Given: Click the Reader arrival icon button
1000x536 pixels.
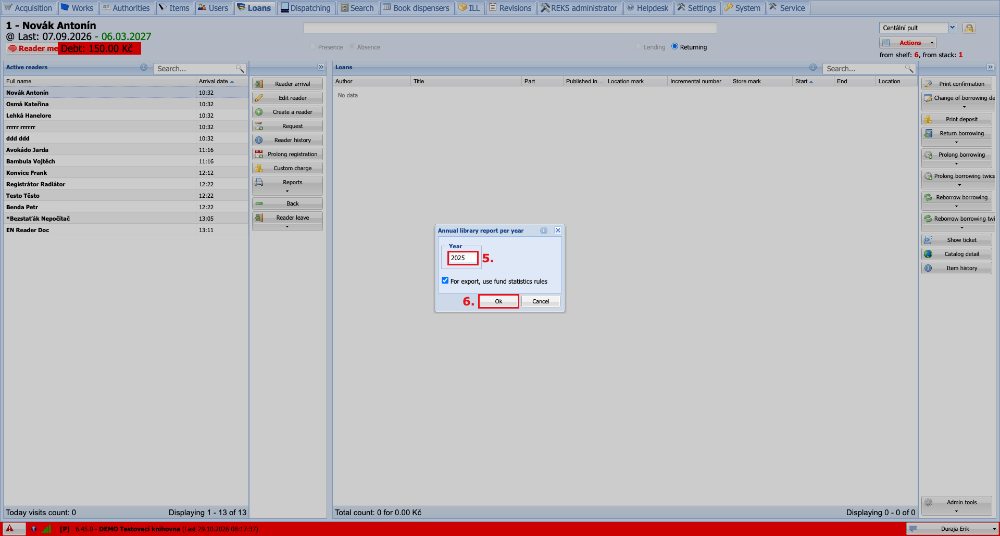Looking at the screenshot, I should (259, 84).
